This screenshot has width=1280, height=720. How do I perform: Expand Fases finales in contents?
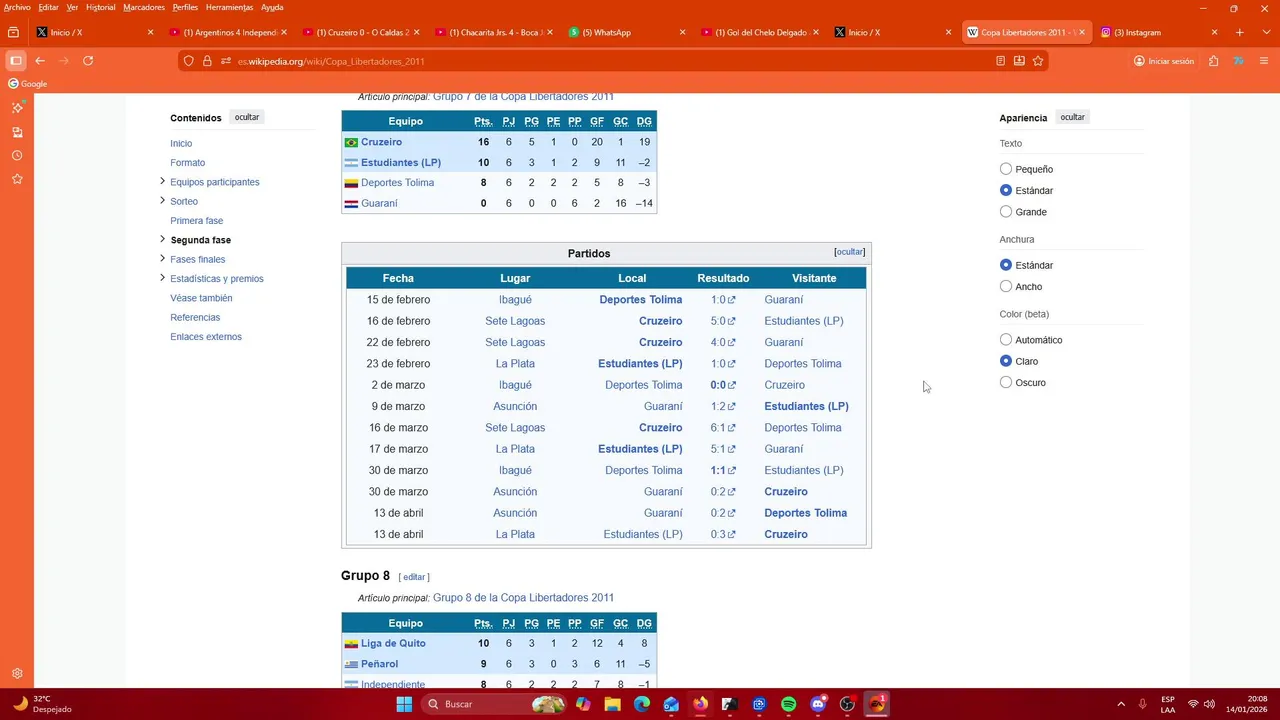click(162, 258)
